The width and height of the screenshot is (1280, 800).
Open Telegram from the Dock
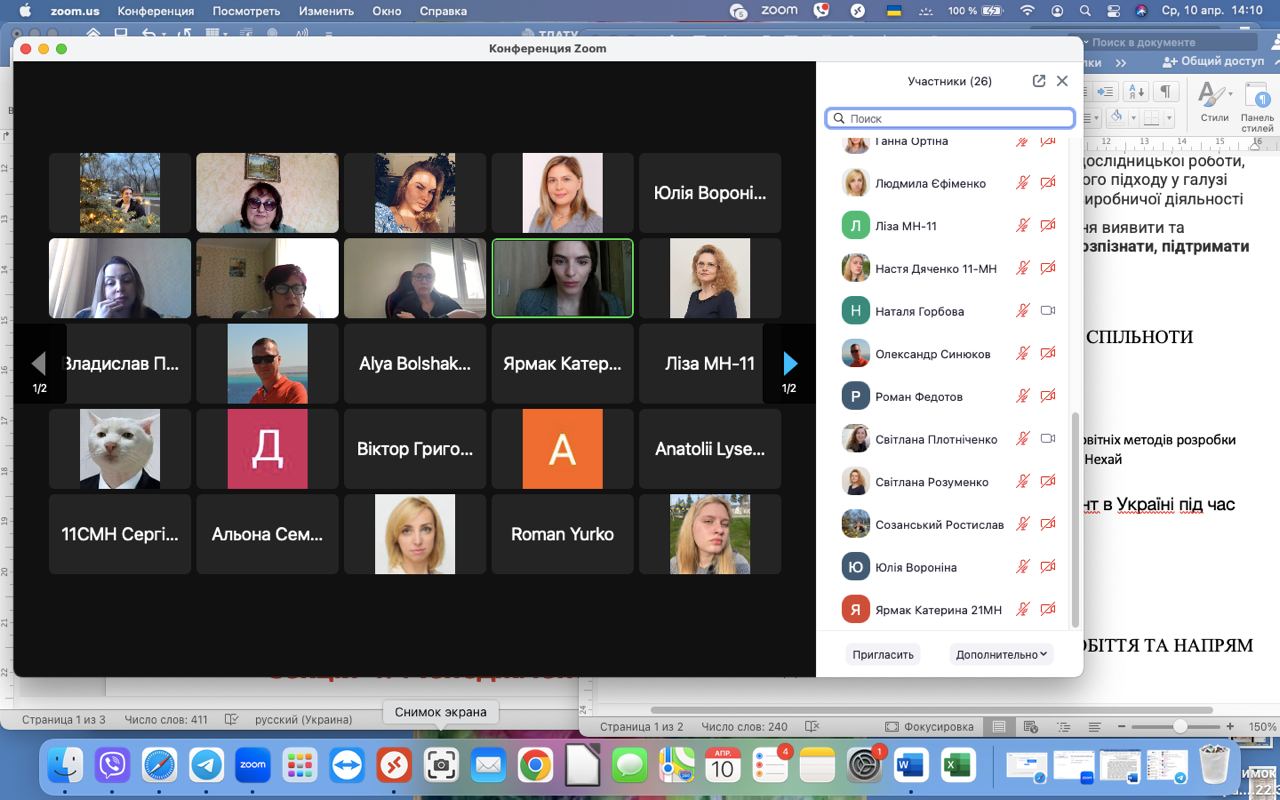207,766
